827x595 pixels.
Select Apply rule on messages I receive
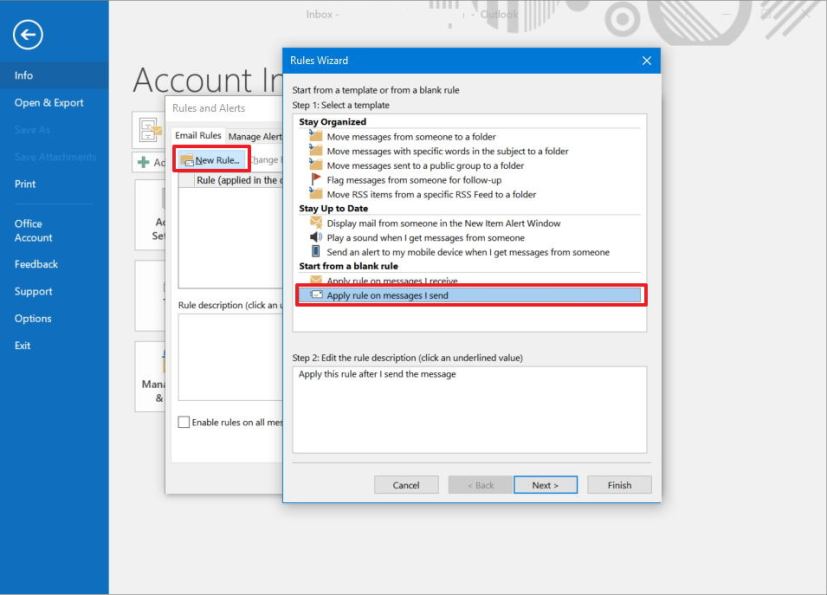pyautogui.click(x=392, y=281)
